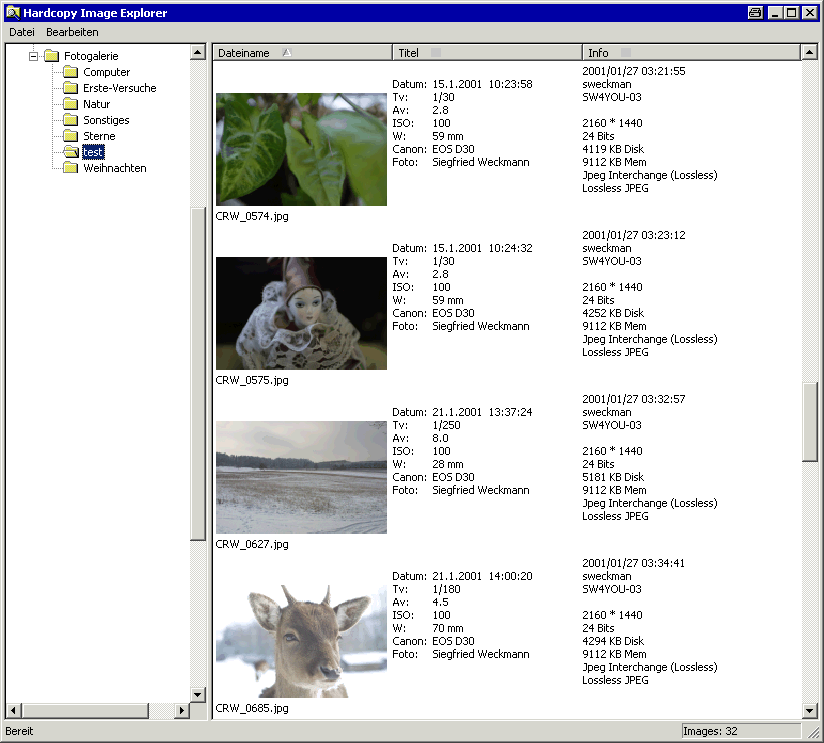
Task: Click the Natur folder icon
Action: 70,104
